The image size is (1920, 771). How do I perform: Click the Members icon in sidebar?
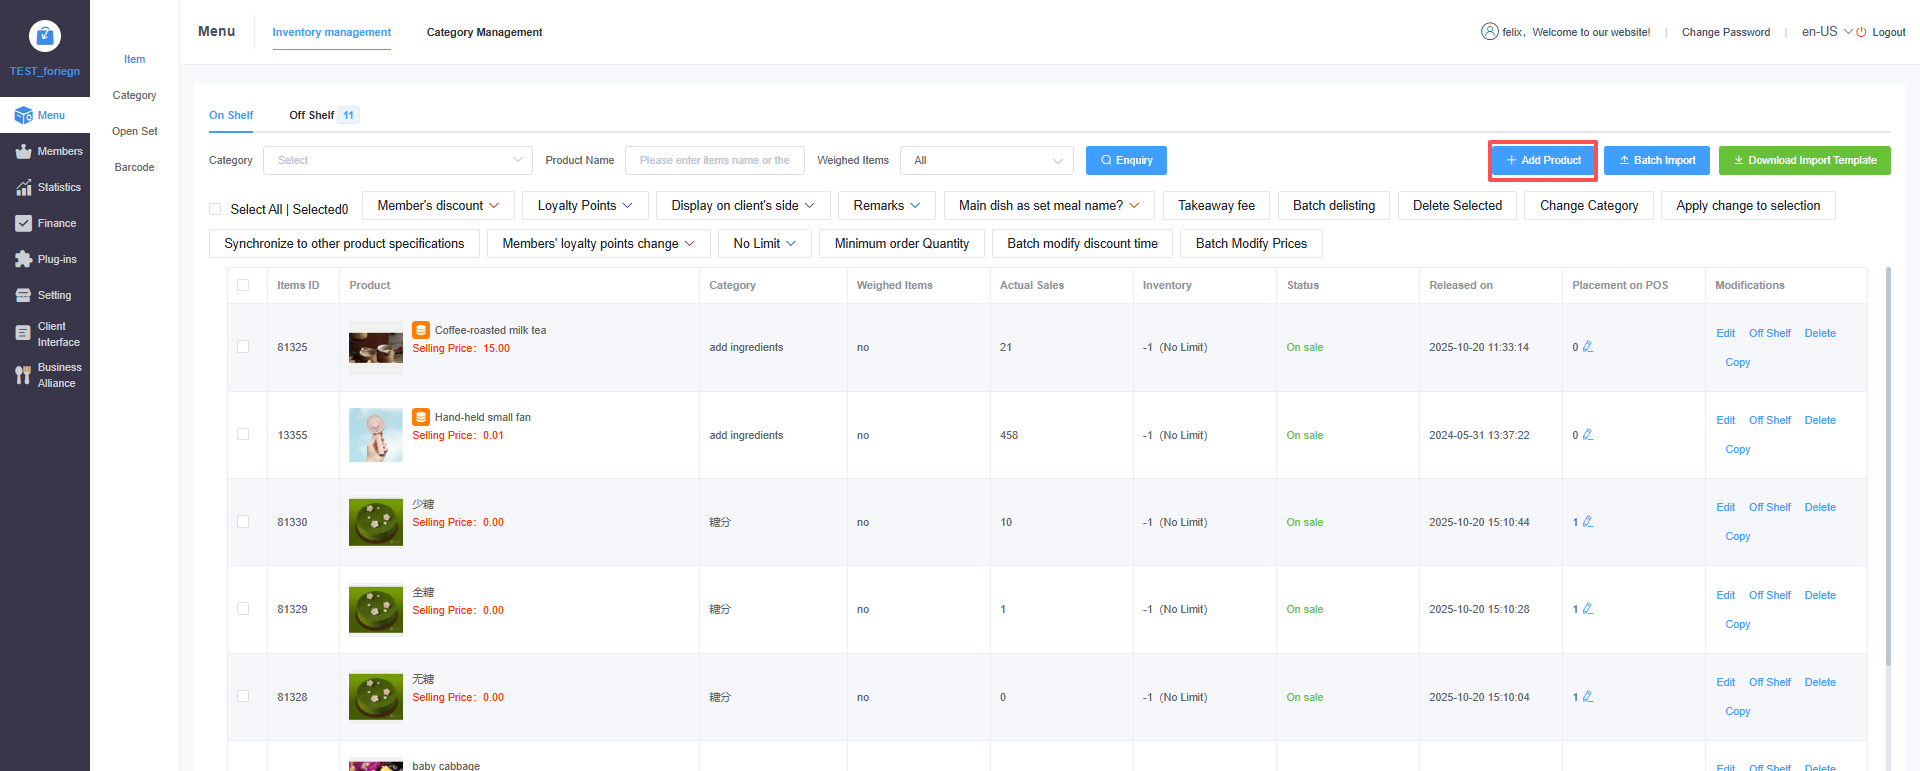click(x=23, y=152)
